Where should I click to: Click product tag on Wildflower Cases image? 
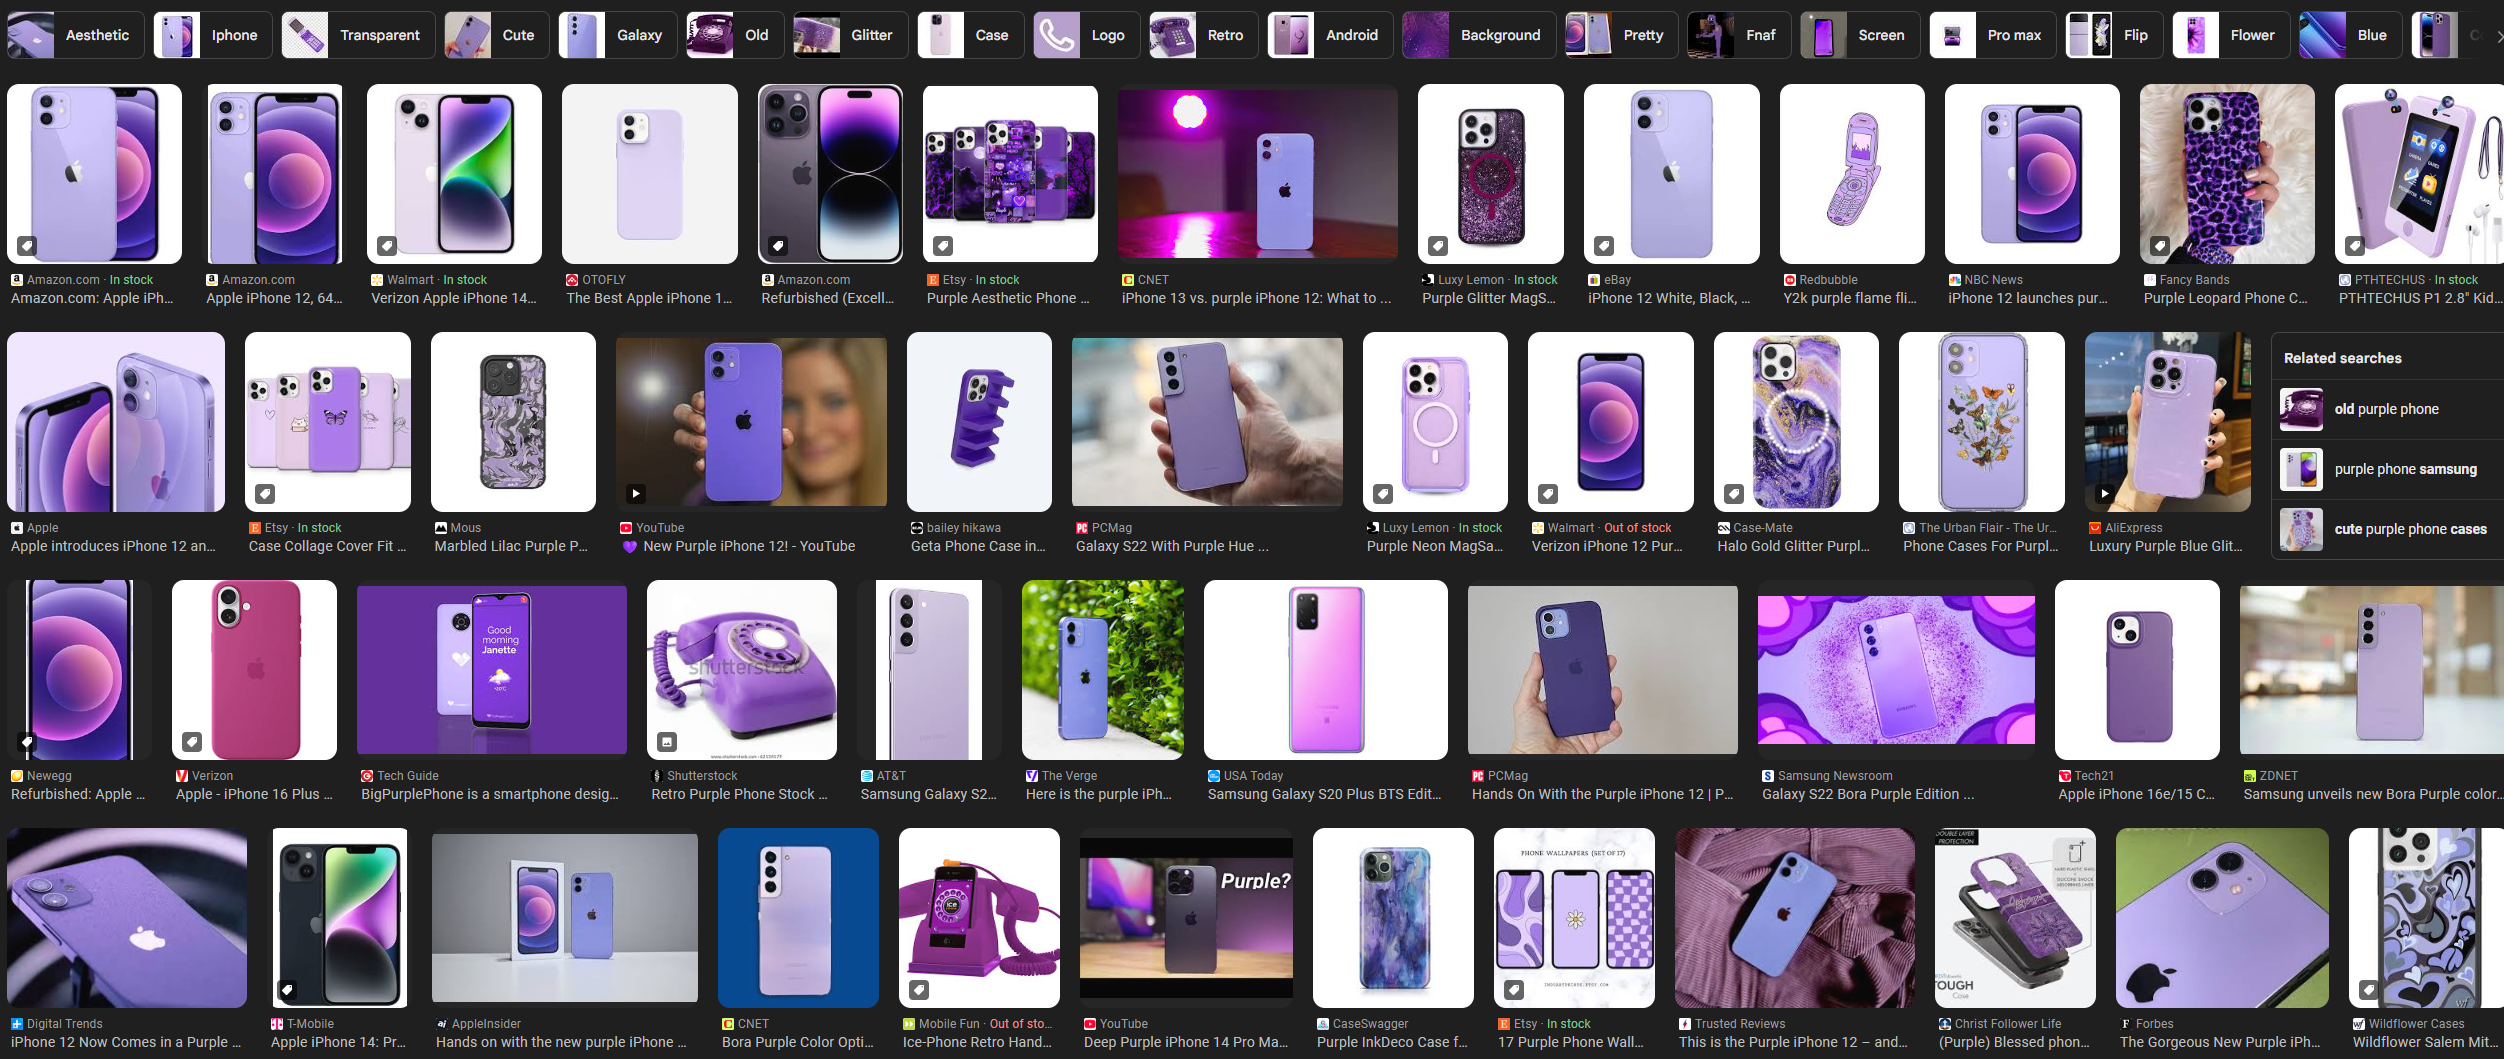(x=2369, y=989)
